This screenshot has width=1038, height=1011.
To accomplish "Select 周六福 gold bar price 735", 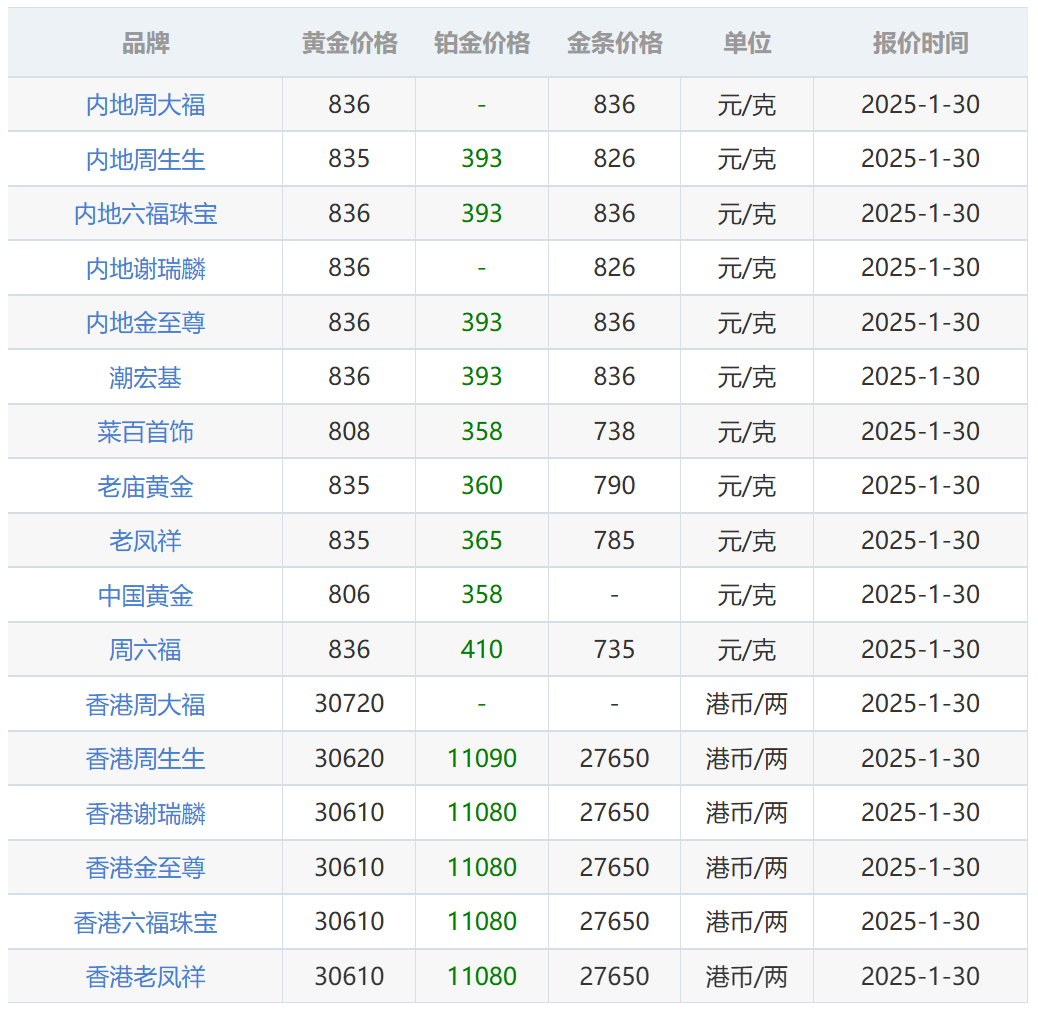I will coord(614,650).
